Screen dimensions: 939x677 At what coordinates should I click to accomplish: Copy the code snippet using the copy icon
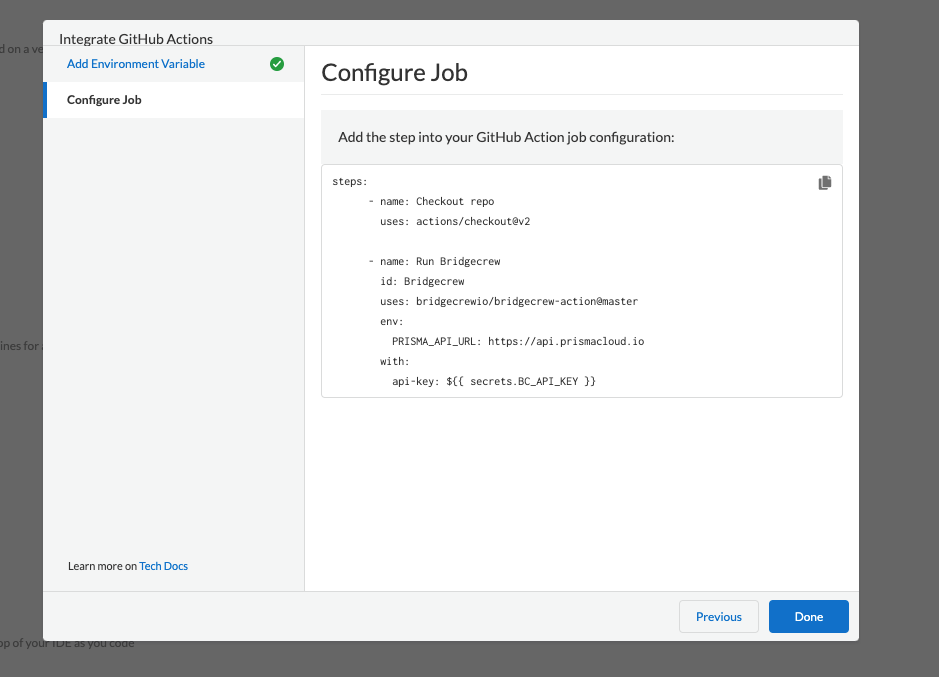pos(824,183)
